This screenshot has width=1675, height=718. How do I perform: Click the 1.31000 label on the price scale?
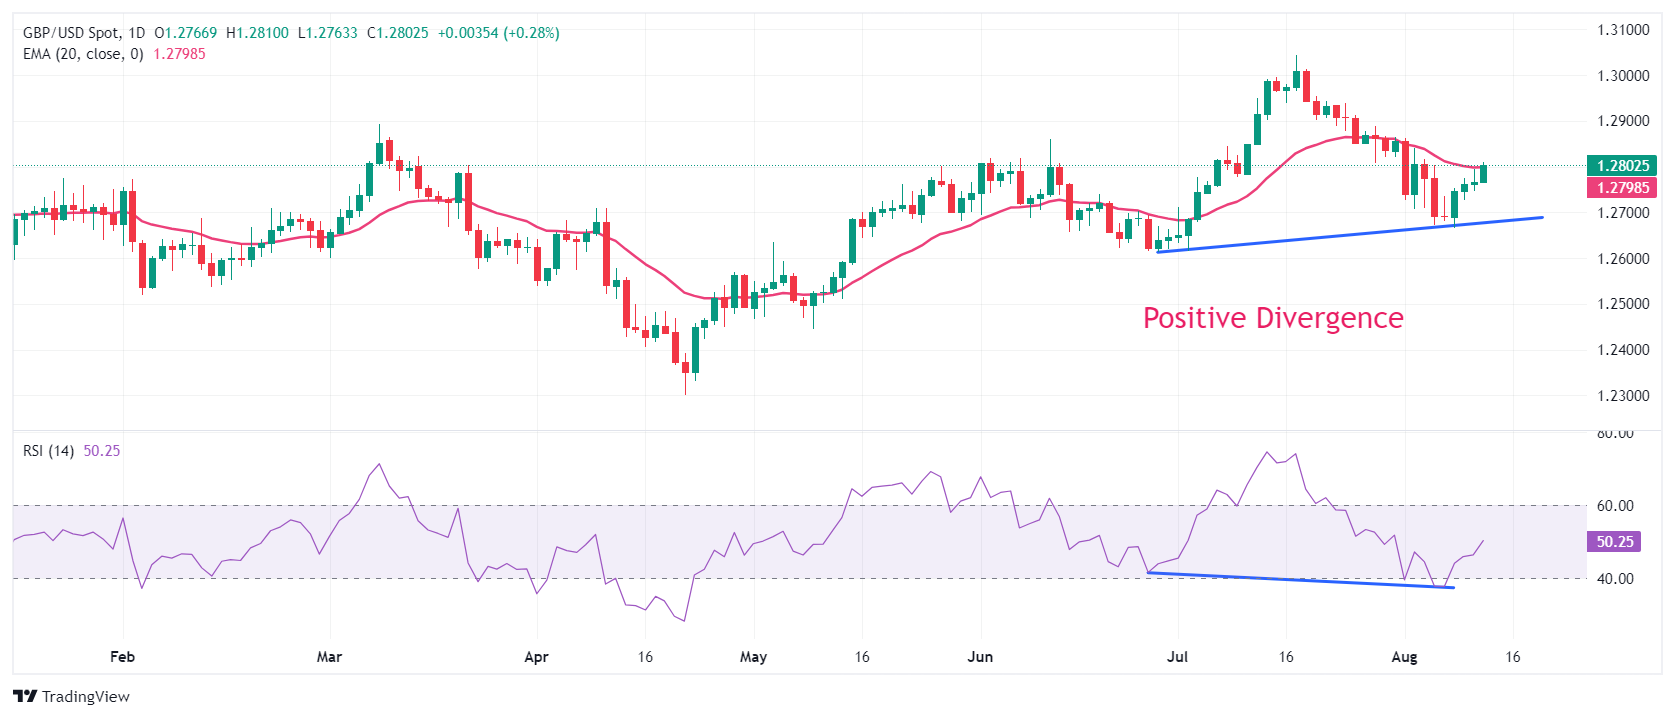[1622, 30]
